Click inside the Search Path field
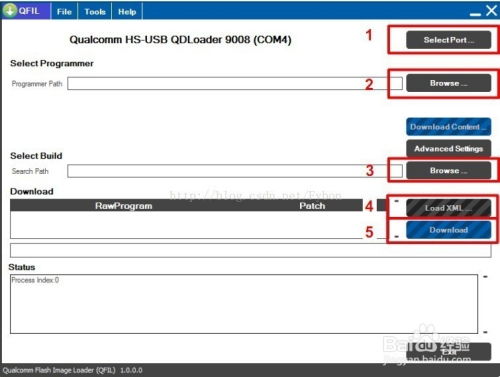This screenshot has height=377, width=500. pyautogui.click(x=235, y=171)
